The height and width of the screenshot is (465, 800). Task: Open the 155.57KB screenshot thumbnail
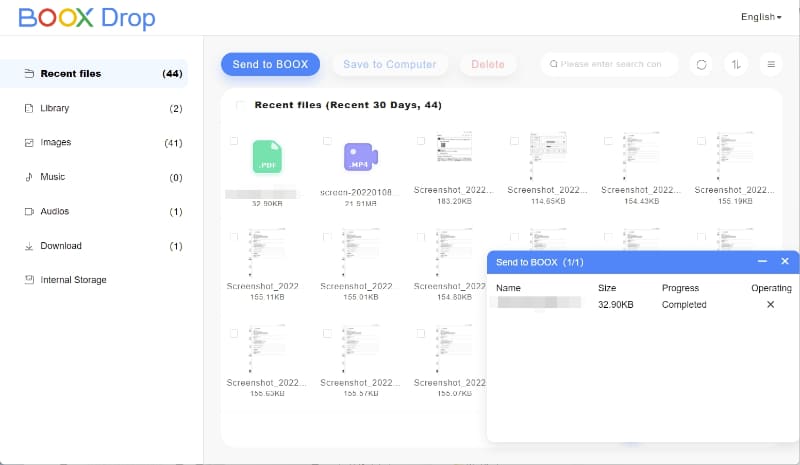point(361,349)
